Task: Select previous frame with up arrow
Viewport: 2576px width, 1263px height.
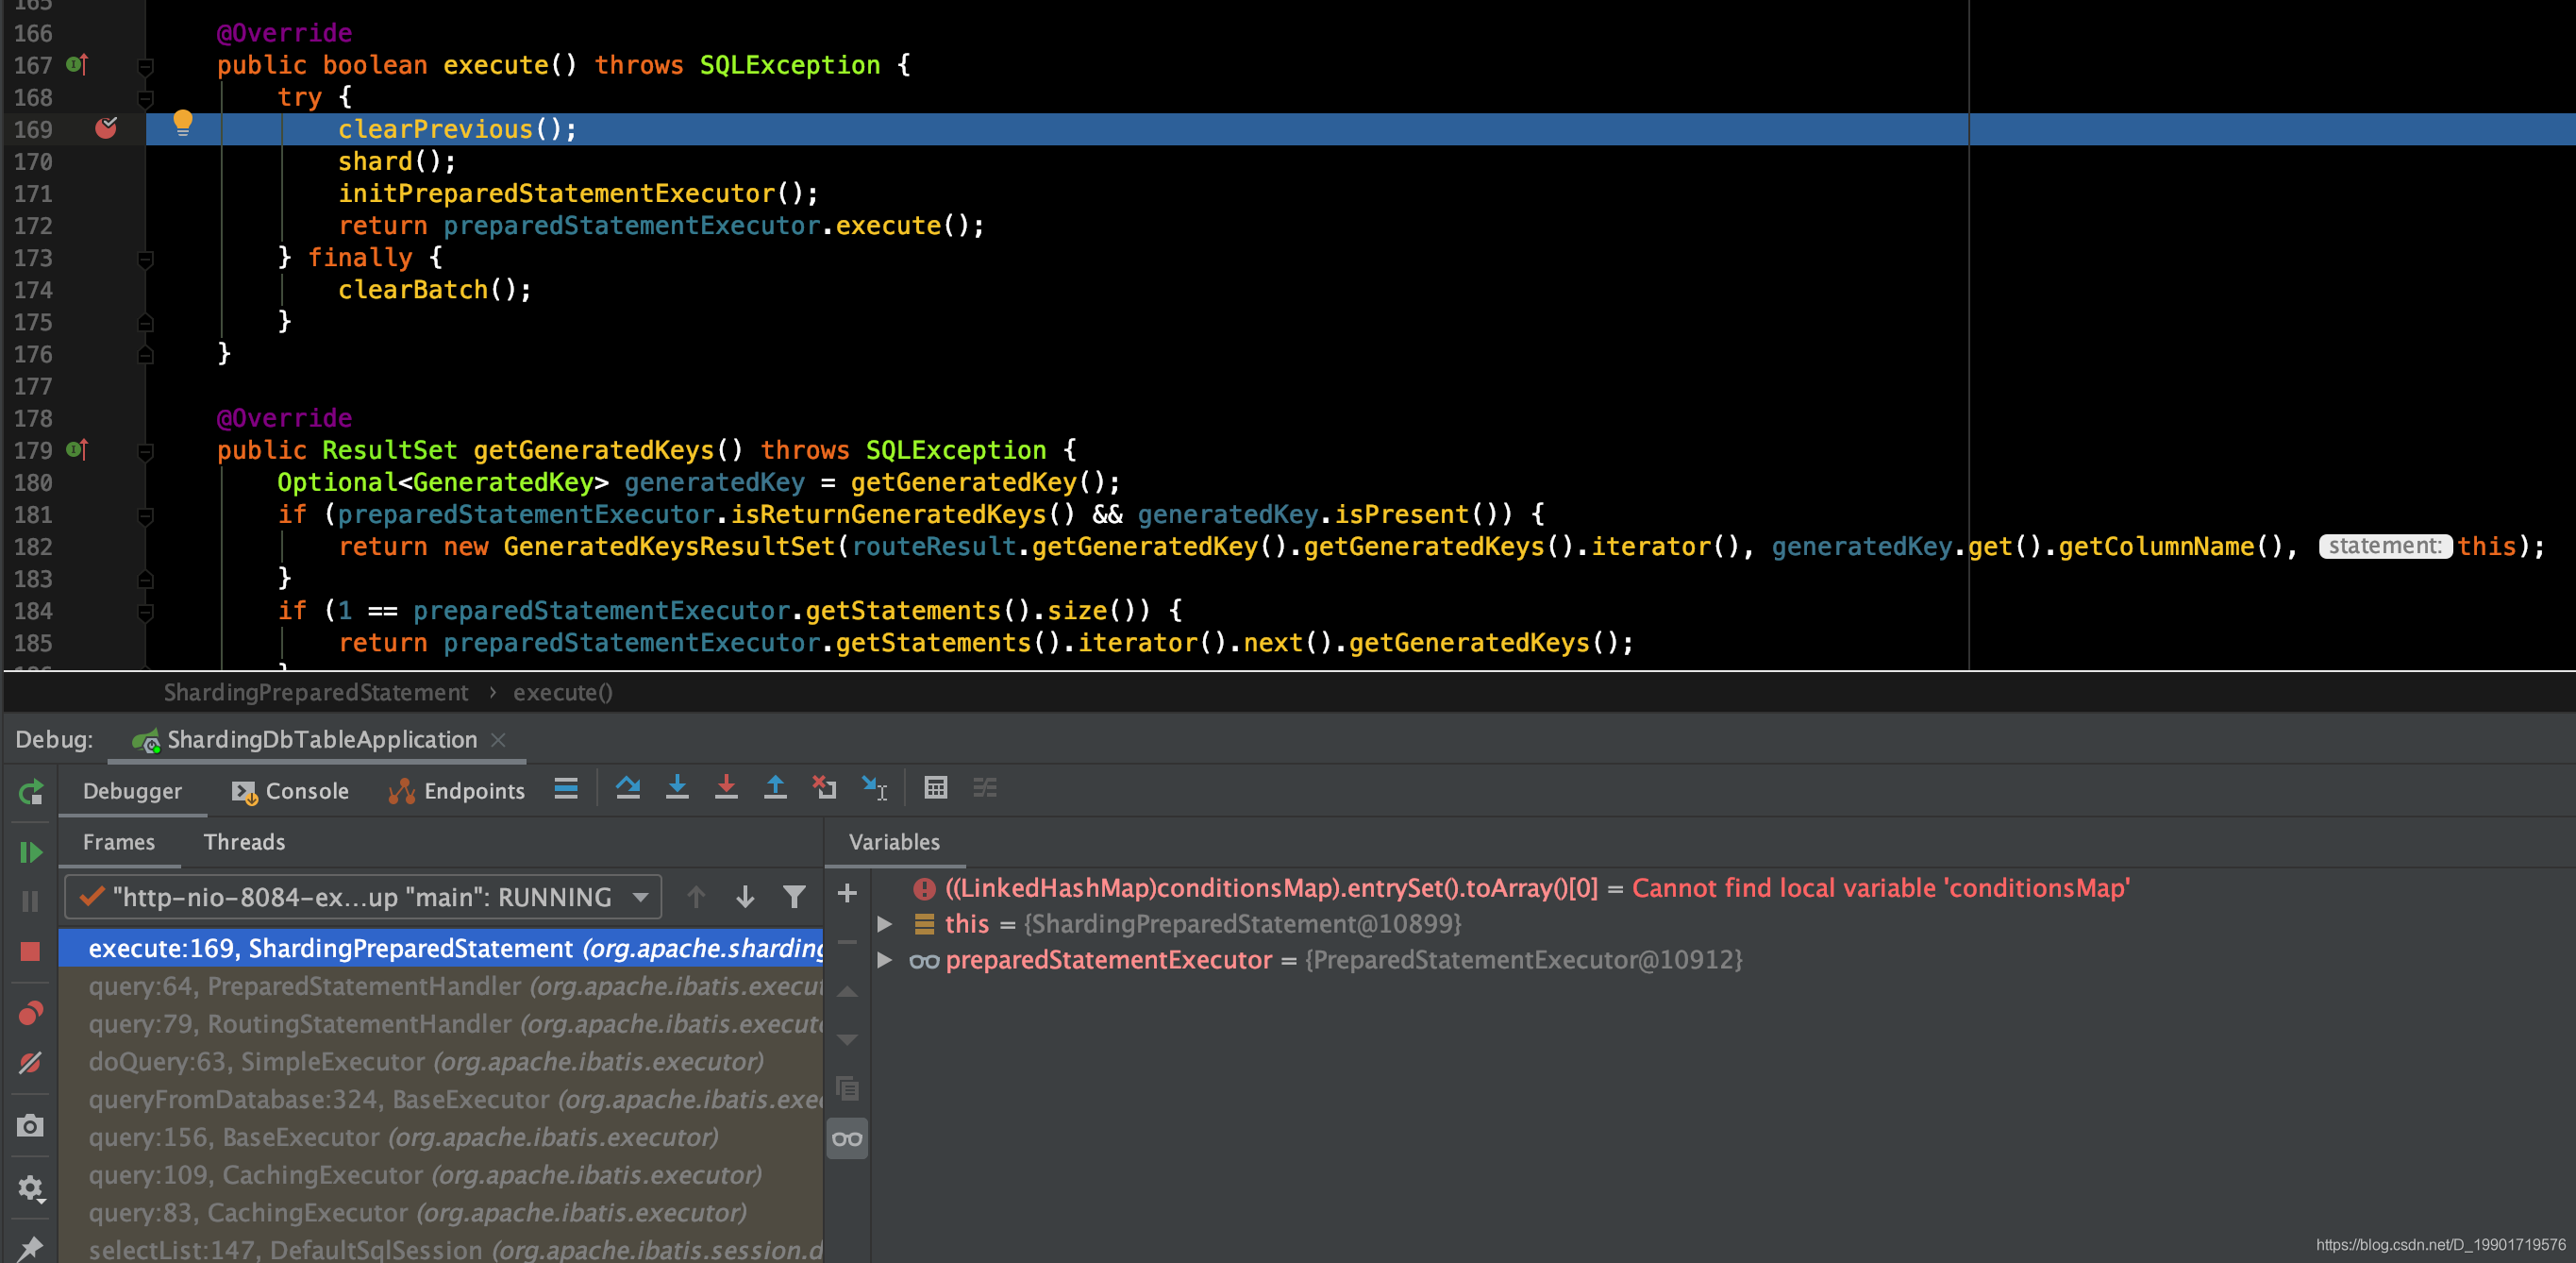Action: tap(696, 897)
